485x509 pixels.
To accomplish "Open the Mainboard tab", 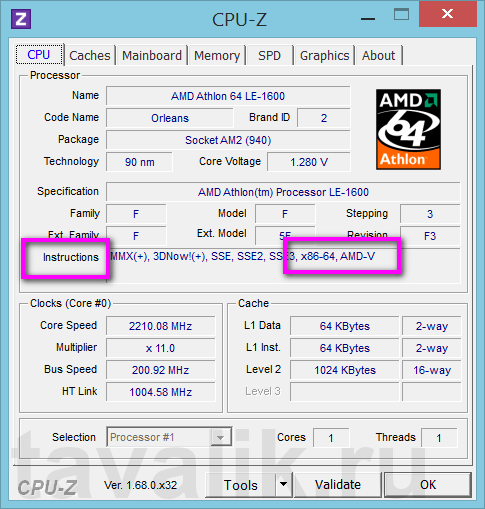I will pyautogui.click(x=152, y=55).
